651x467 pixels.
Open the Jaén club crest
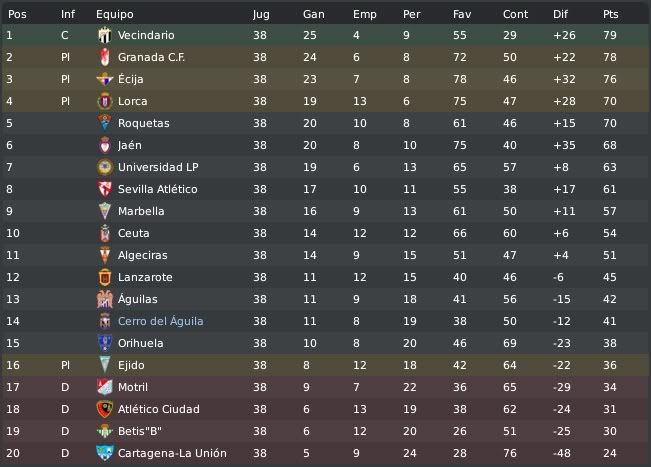[105, 145]
